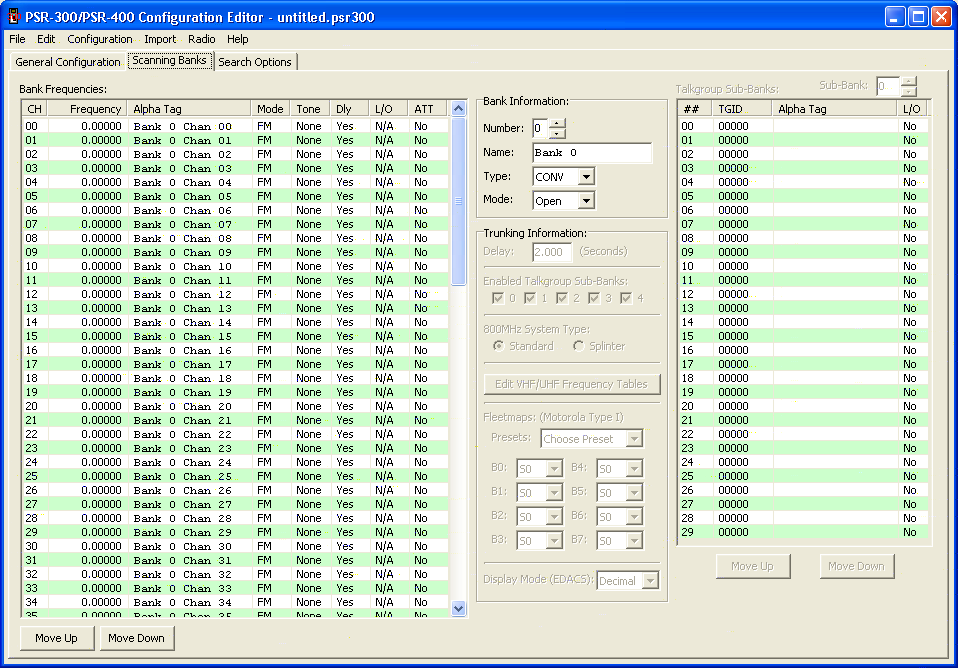Increase the bank Number spinner value
958x668 pixels.
pos(557,123)
